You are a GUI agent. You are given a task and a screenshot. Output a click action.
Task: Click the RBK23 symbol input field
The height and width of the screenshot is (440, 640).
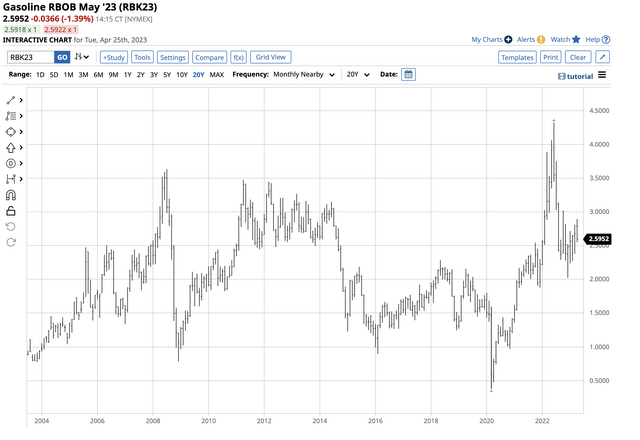[31, 57]
